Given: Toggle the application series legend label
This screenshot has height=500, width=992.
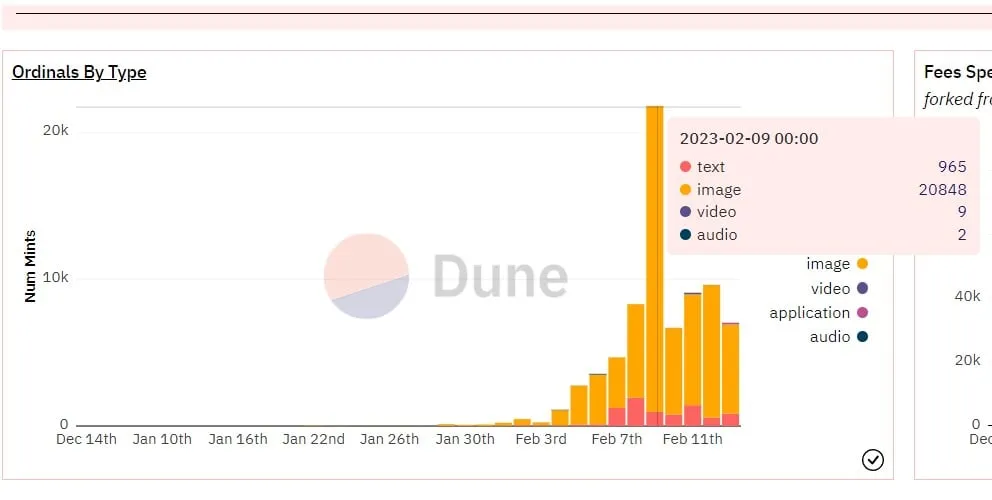Looking at the screenshot, I should click(x=809, y=313).
